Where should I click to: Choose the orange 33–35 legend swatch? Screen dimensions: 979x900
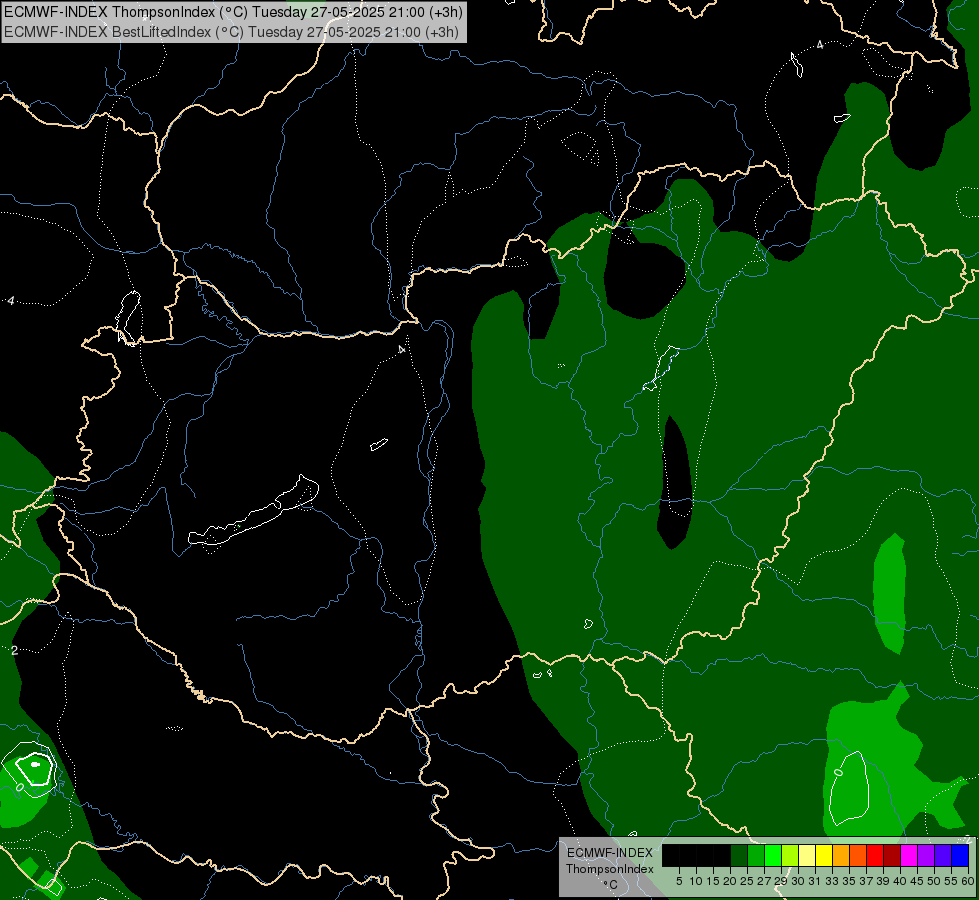841,855
